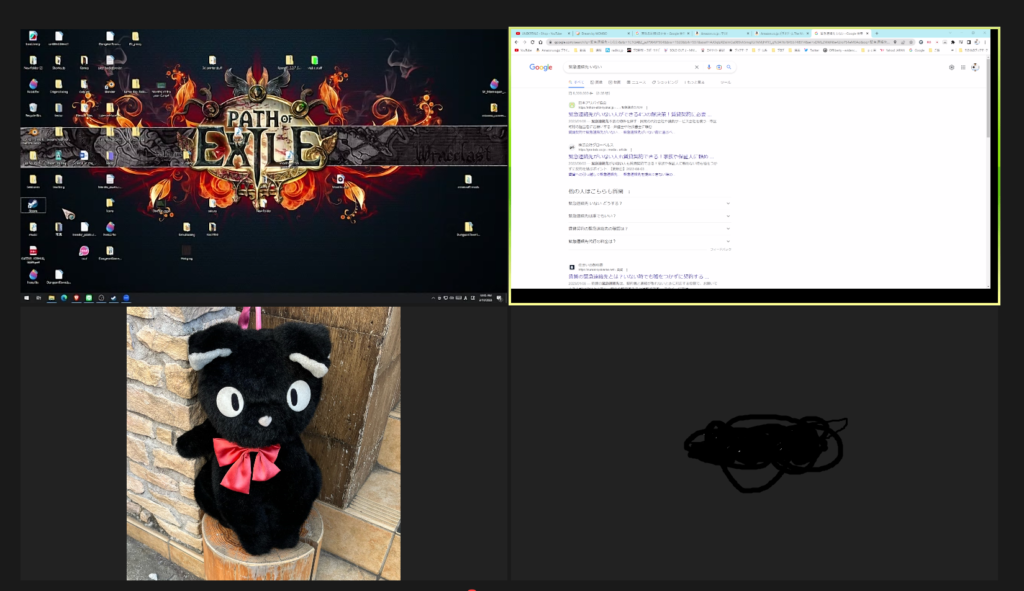Image resolution: width=1024 pixels, height=591 pixels.
Task: Click the black cat plush photo
Action: pos(263,443)
